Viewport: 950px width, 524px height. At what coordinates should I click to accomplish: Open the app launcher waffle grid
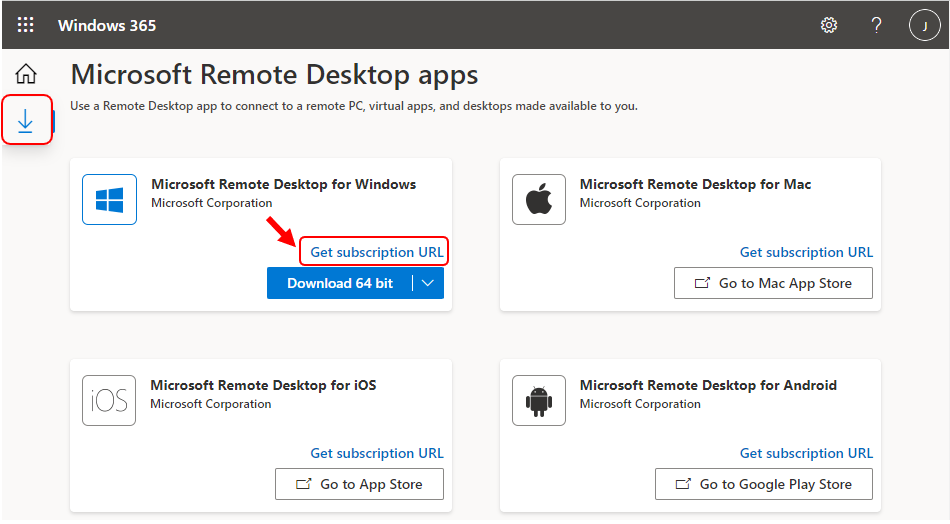coord(25,25)
